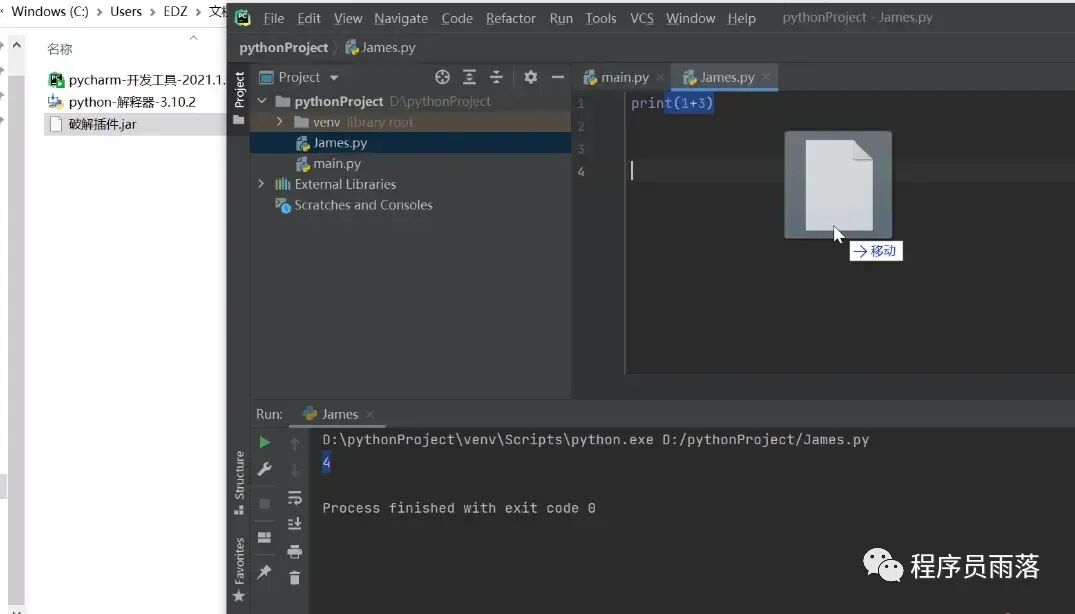Open the Favorites vertical side tab
Viewport: 1075px width, 614px height.
(239, 569)
